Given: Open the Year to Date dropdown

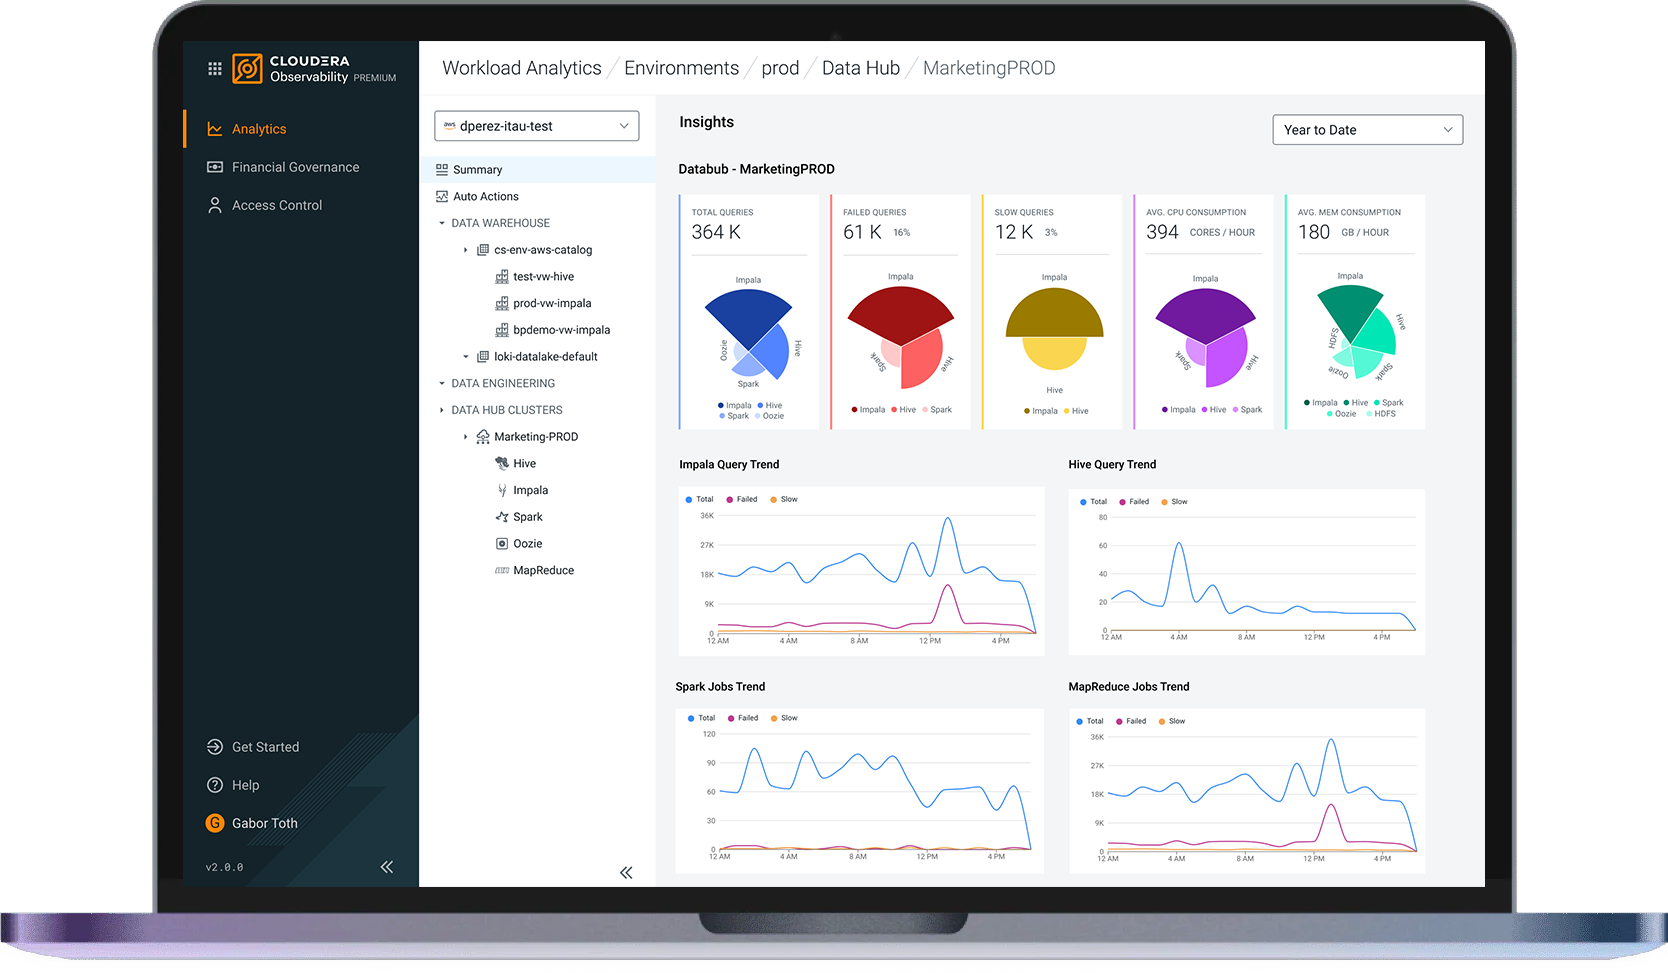Looking at the screenshot, I should coord(1367,129).
